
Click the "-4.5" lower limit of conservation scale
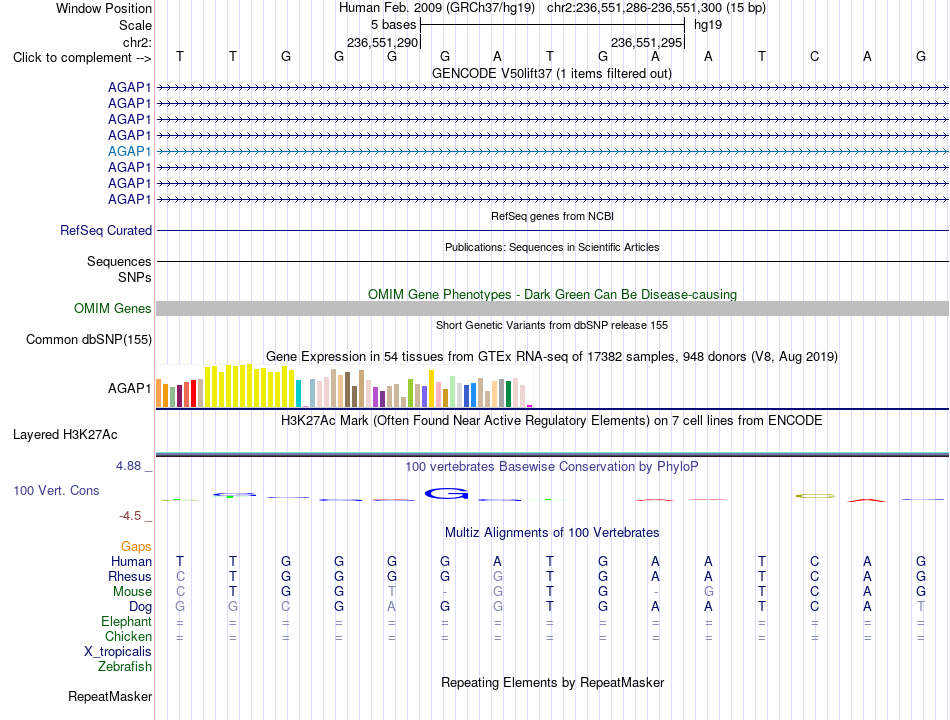(x=130, y=516)
